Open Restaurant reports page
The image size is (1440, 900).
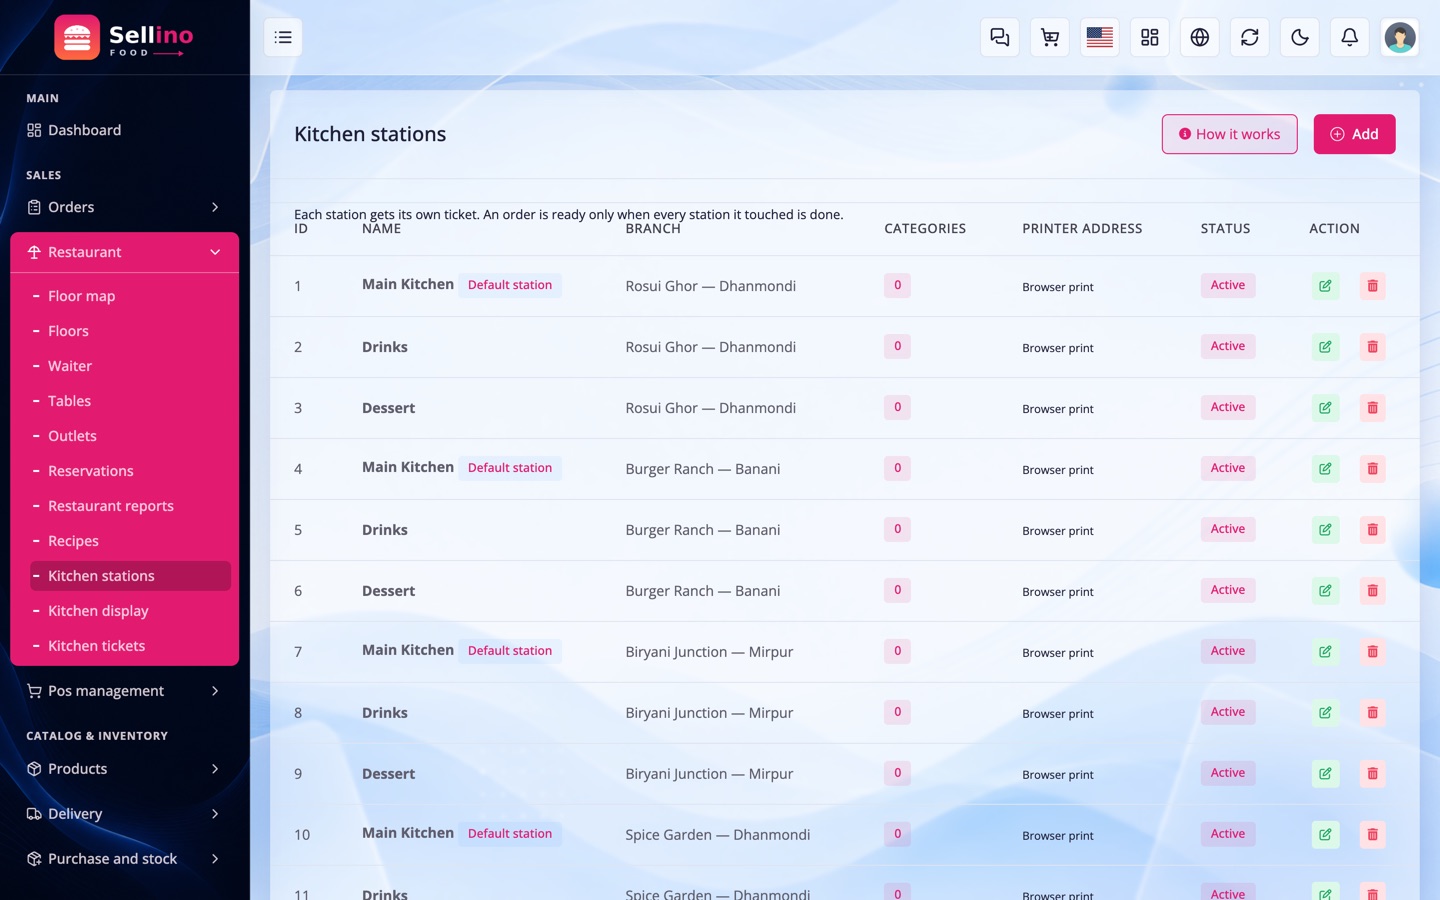130,506
